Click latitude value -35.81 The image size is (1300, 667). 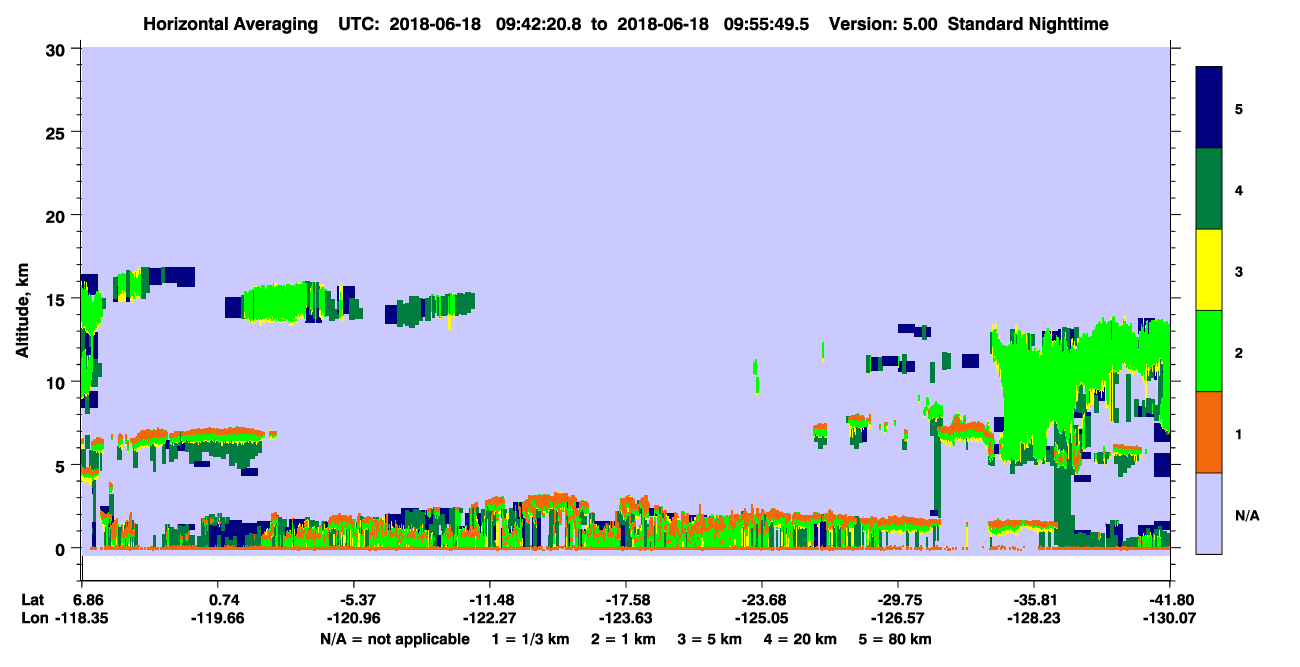[1034, 601]
